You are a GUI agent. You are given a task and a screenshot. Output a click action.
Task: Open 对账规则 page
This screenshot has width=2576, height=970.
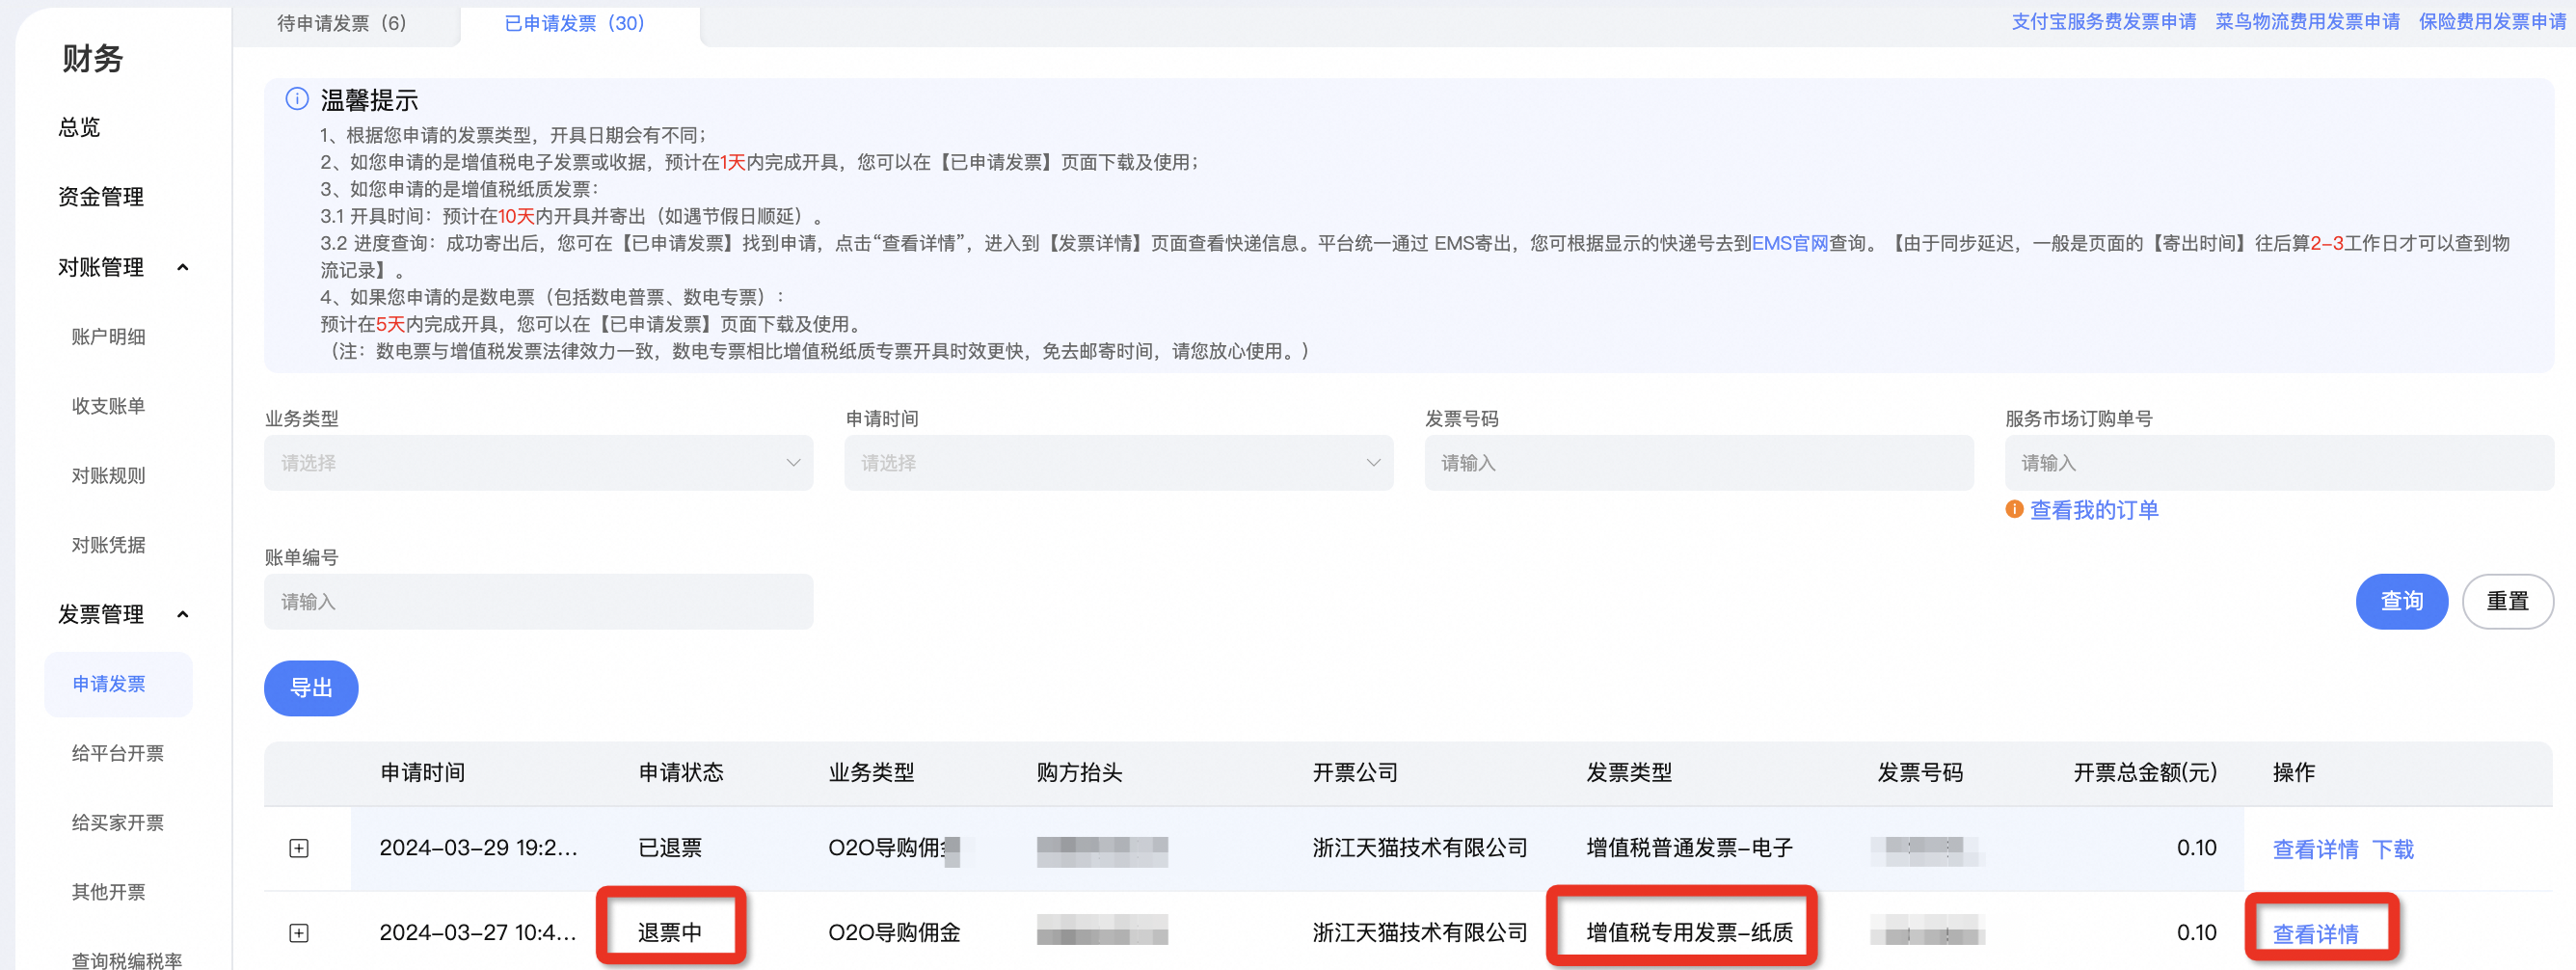tap(109, 476)
